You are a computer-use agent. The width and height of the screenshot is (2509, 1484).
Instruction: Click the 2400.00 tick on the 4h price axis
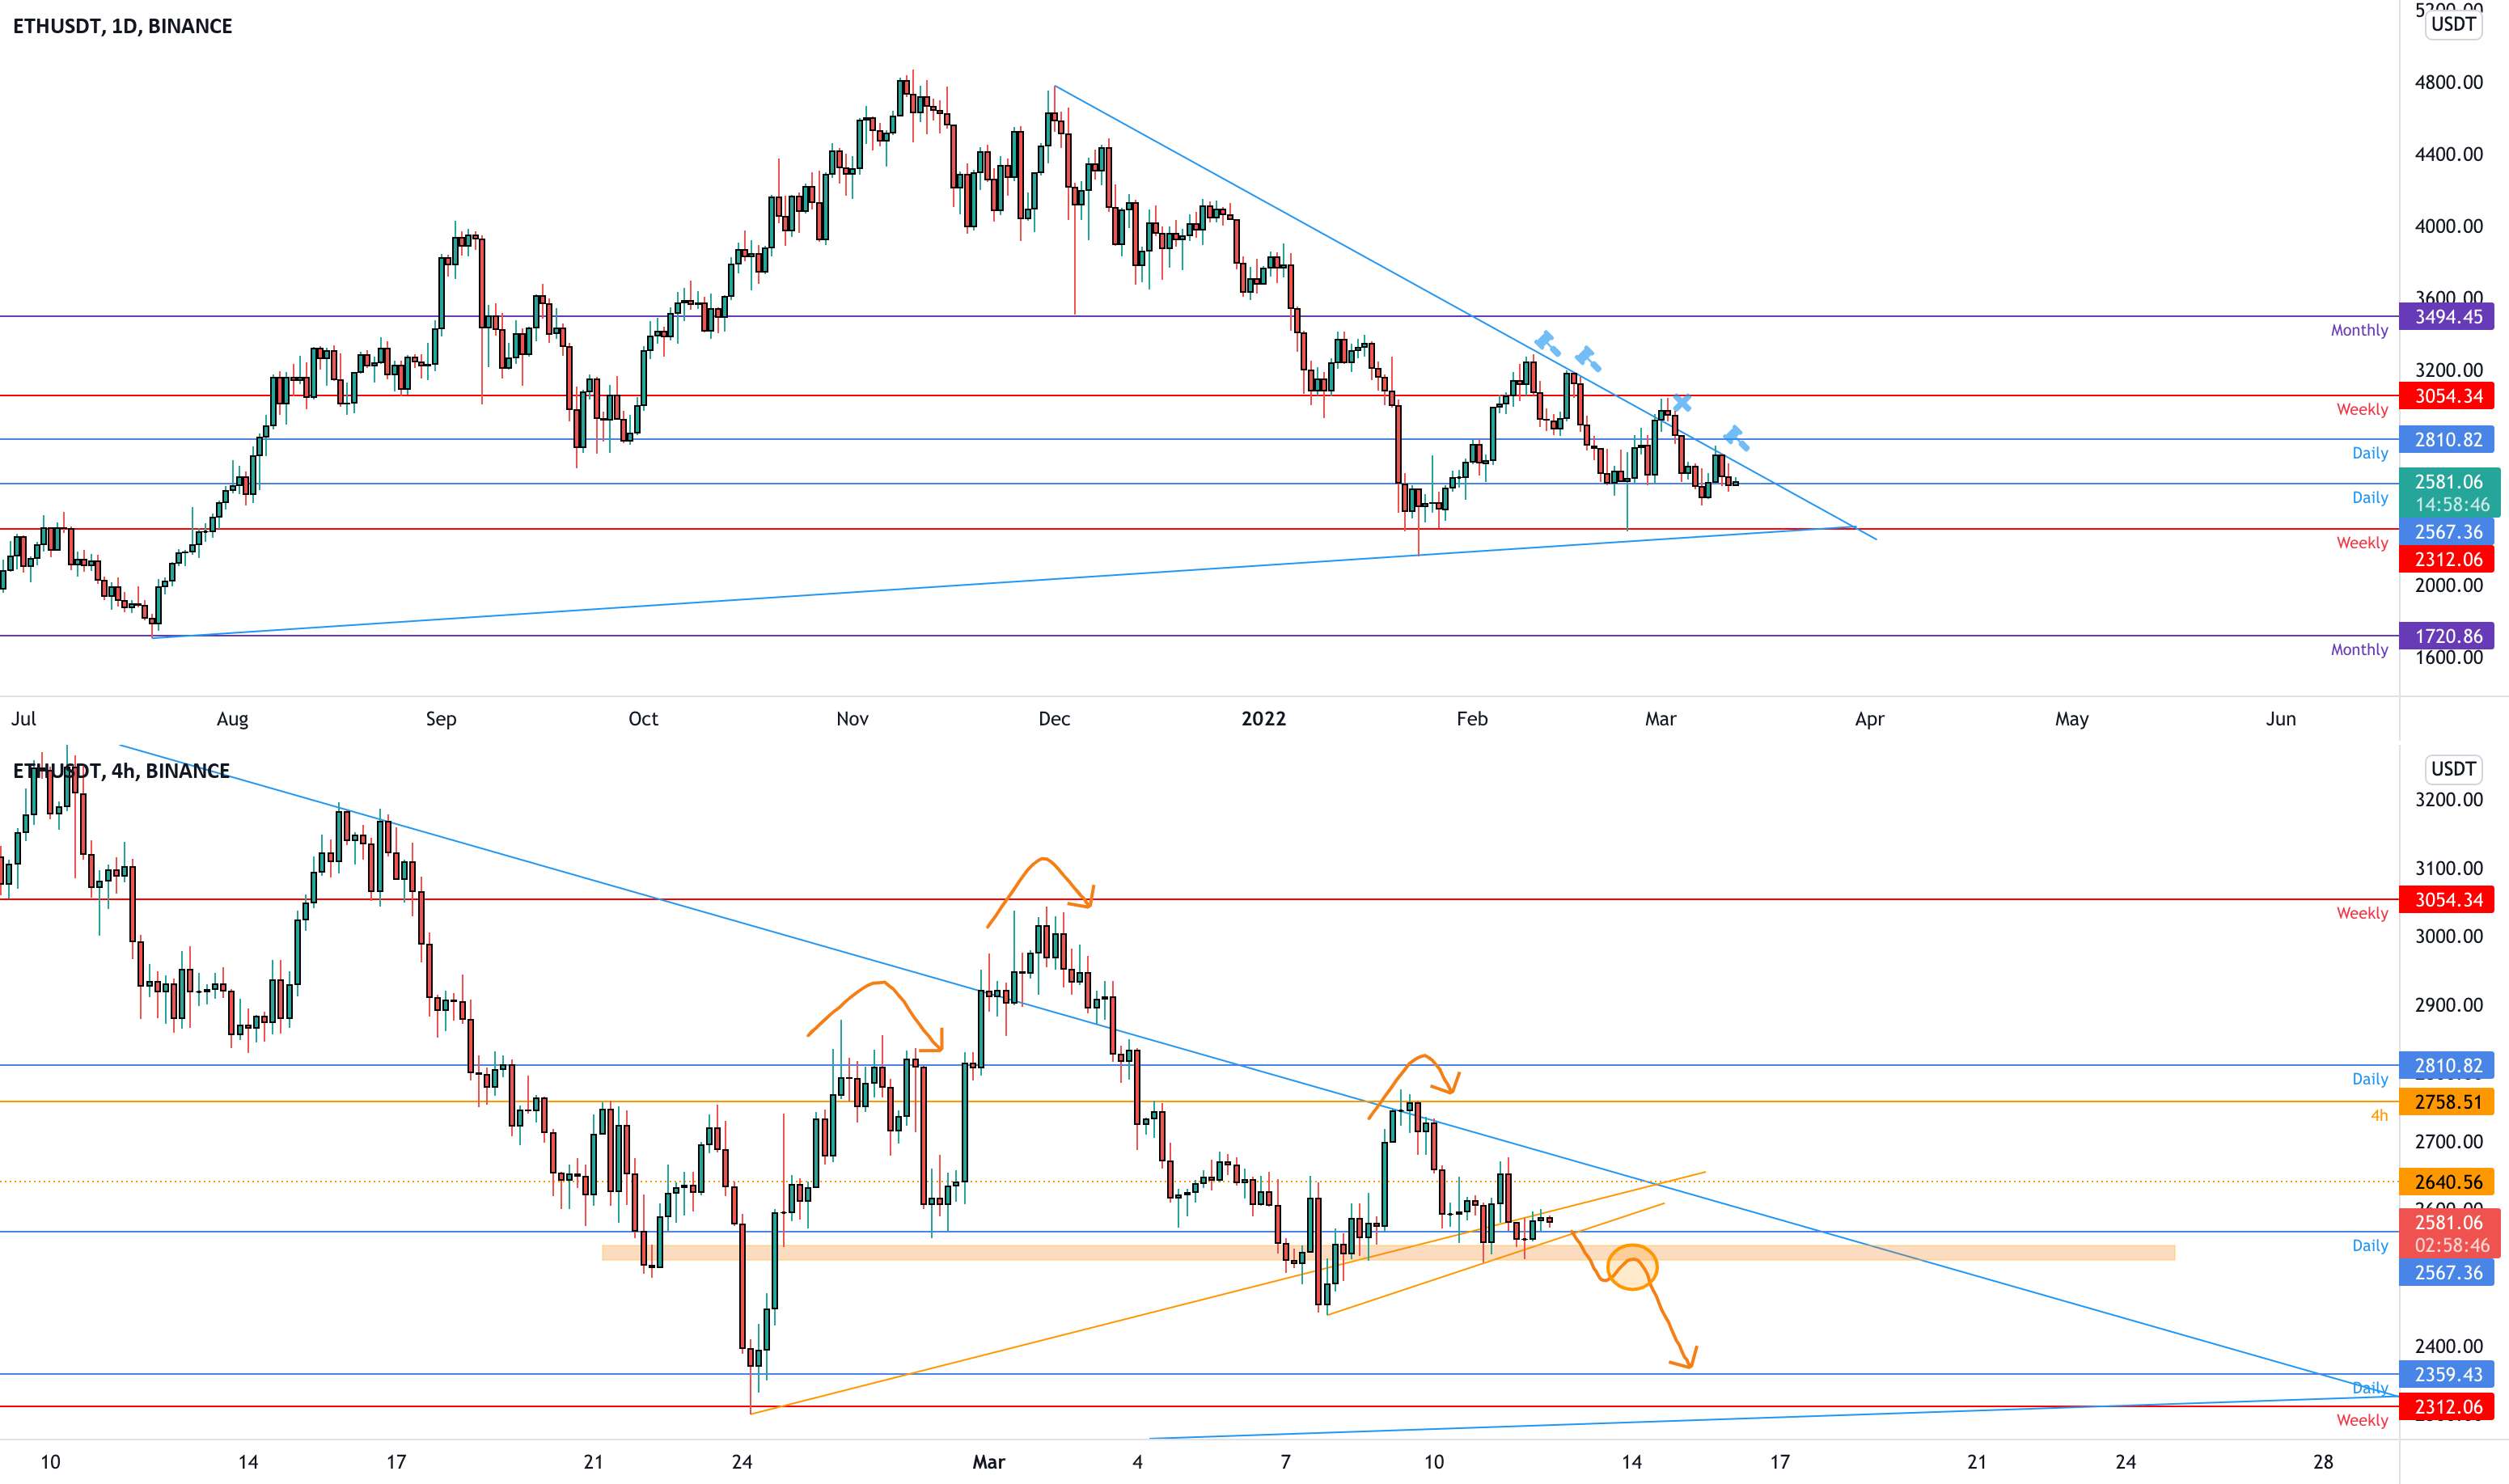[x=2448, y=1346]
